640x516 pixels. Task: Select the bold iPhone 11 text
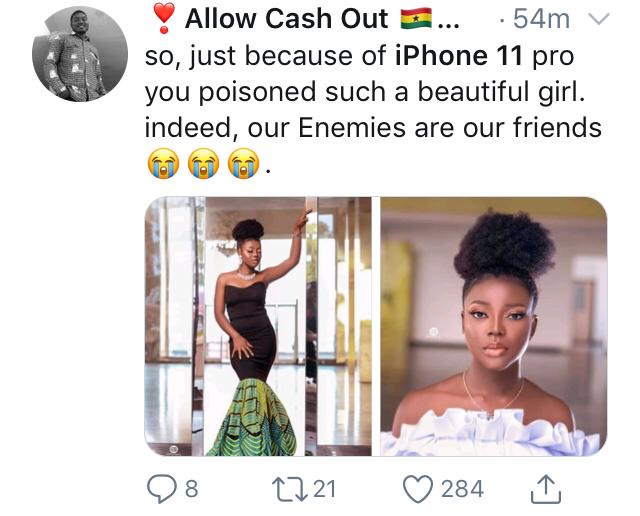[x=459, y=56]
